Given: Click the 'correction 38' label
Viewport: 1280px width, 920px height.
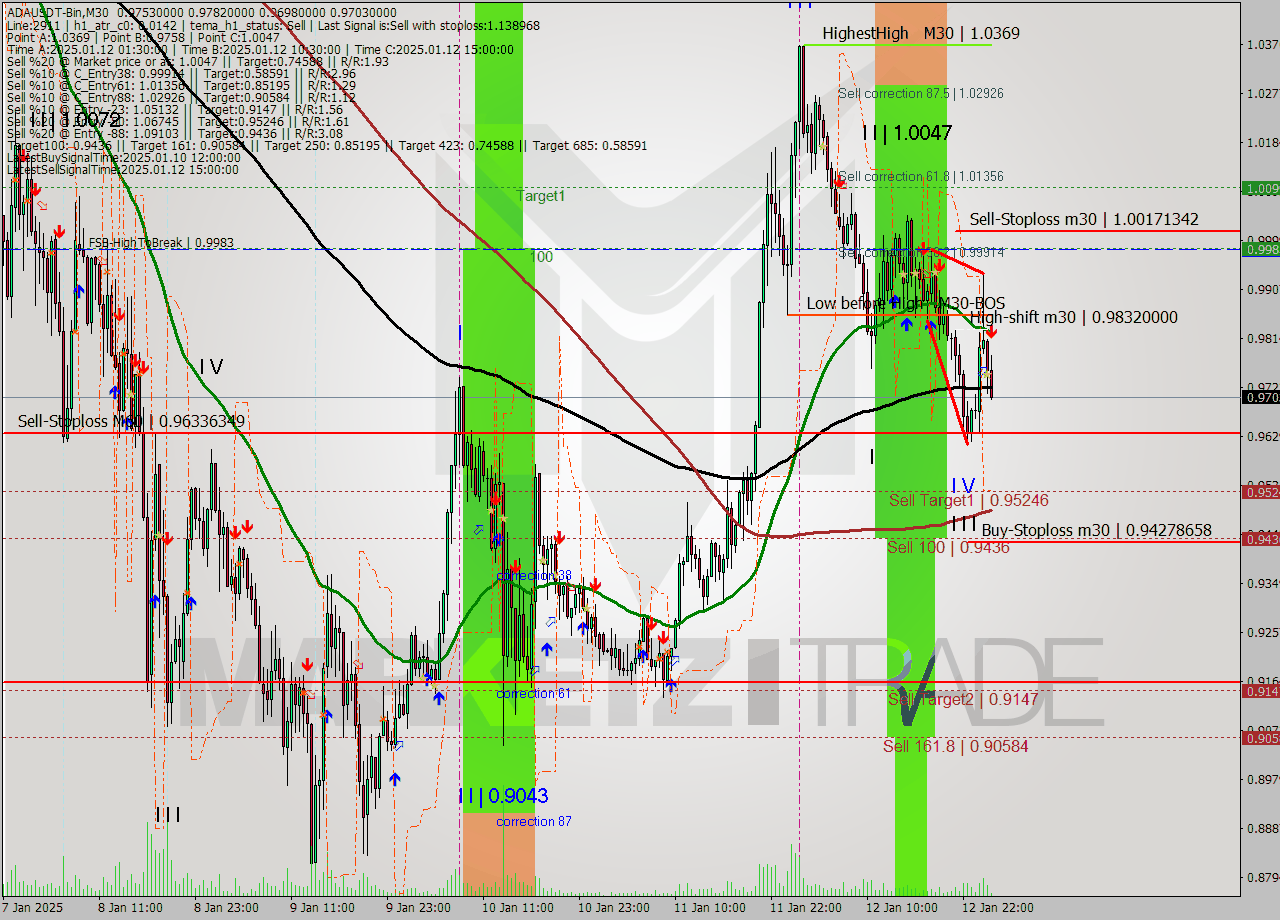Looking at the screenshot, I should pos(534,575).
